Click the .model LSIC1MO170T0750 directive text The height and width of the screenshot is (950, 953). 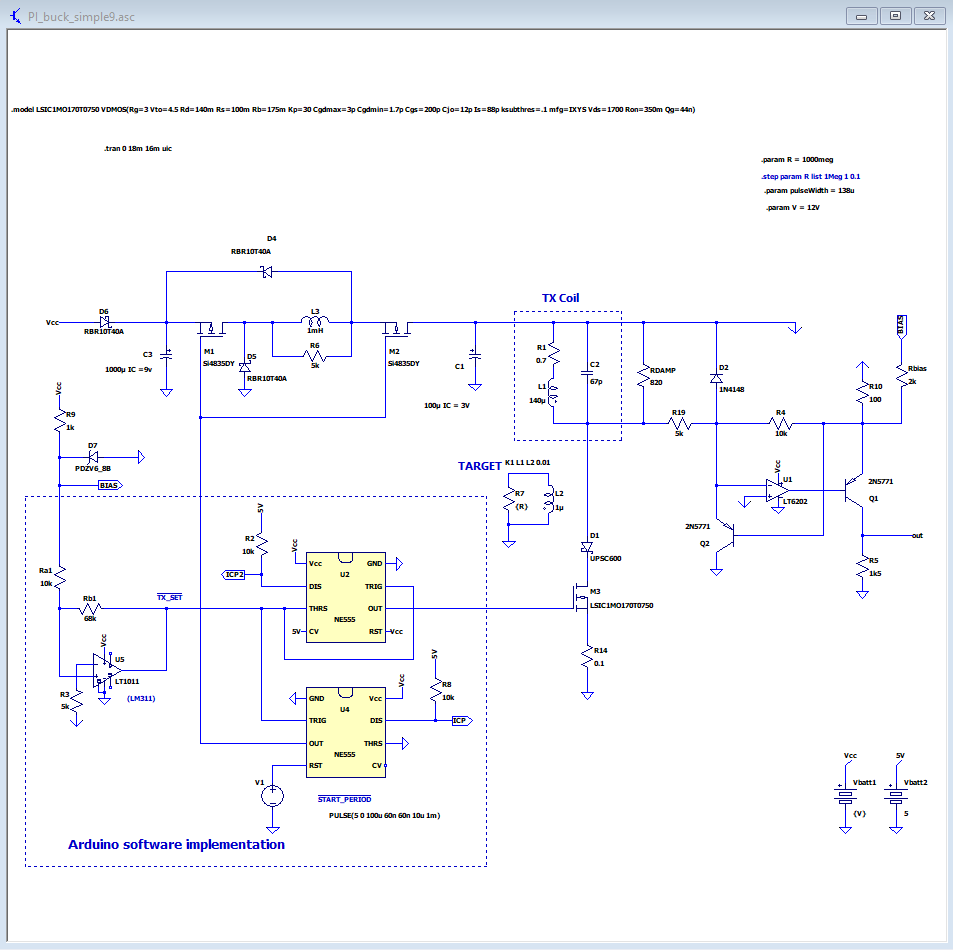[x=353, y=109]
